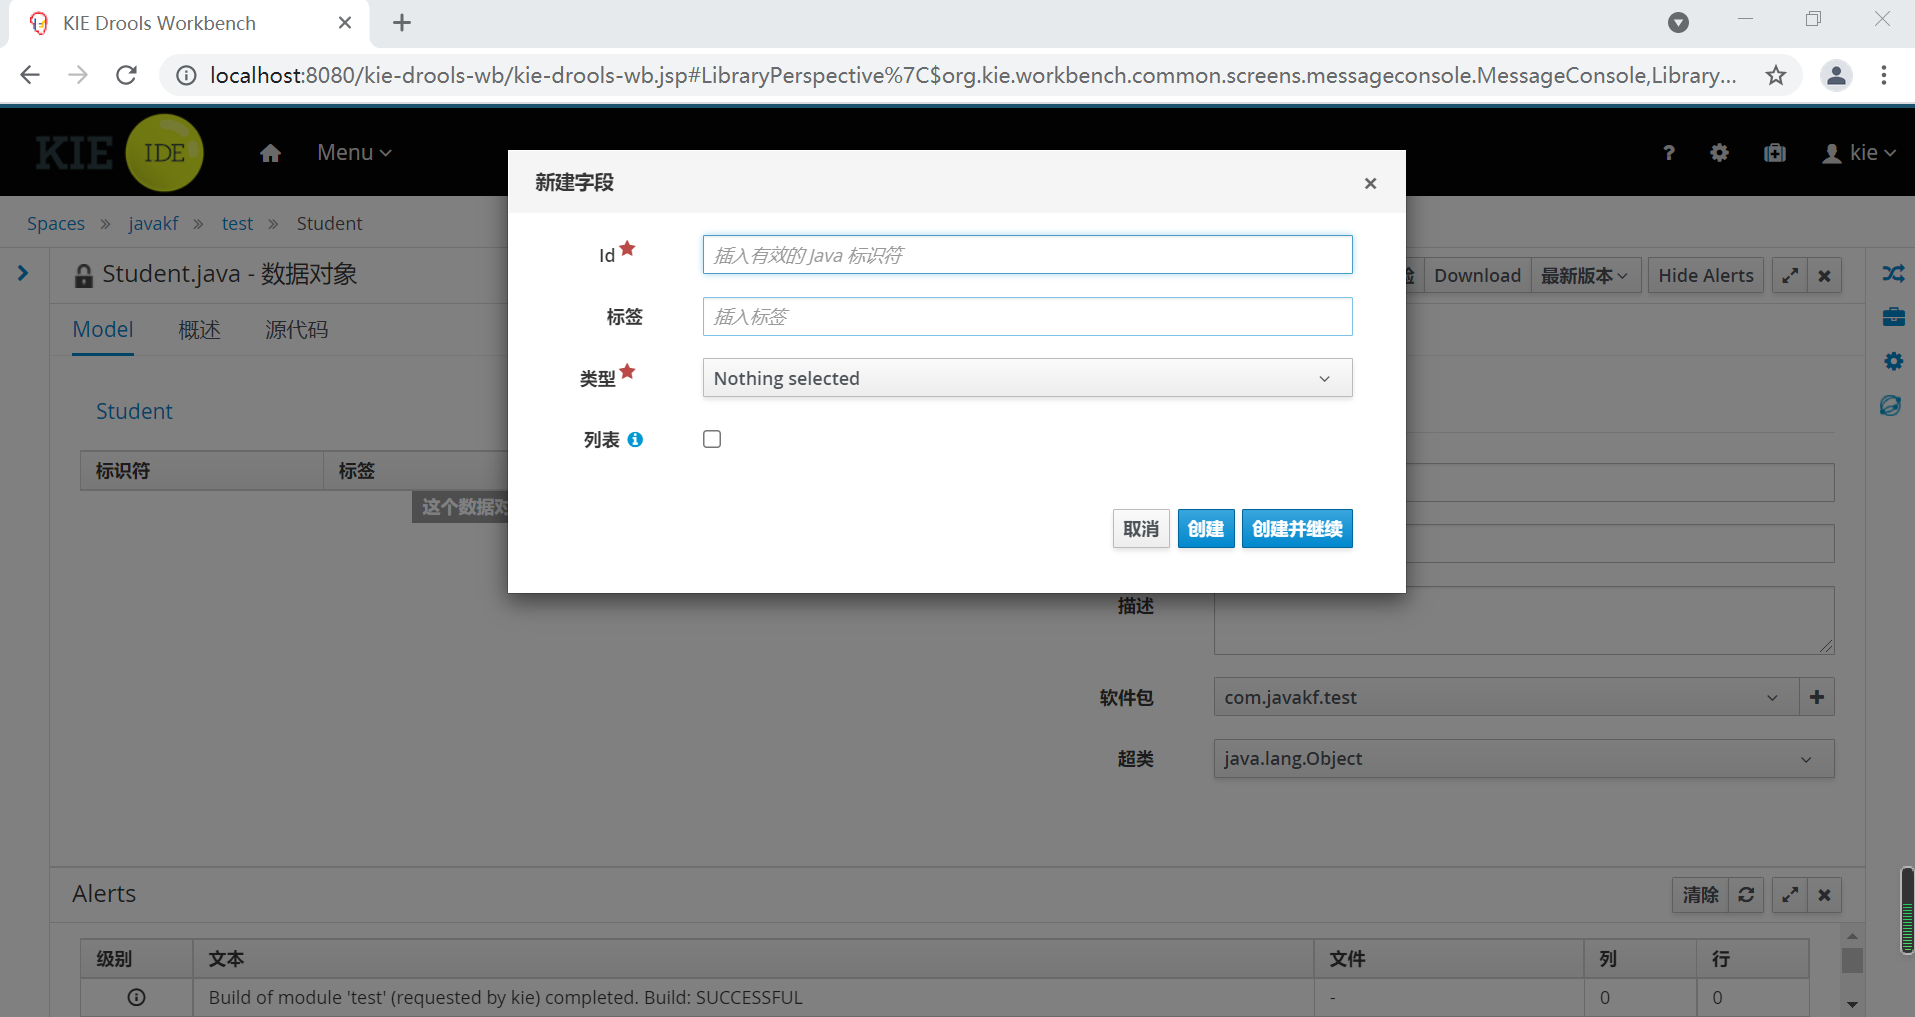Open the Menu dropdown in header

[x=354, y=153]
